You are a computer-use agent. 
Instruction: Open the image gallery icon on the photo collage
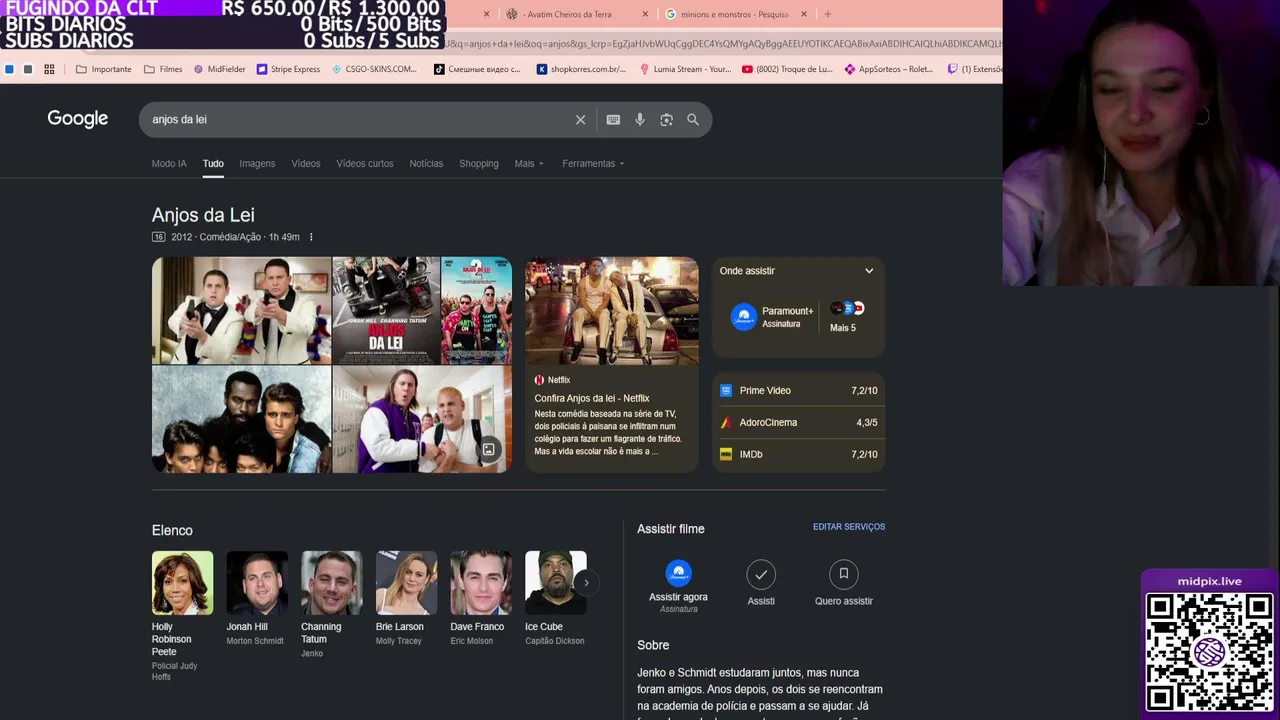tap(488, 450)
